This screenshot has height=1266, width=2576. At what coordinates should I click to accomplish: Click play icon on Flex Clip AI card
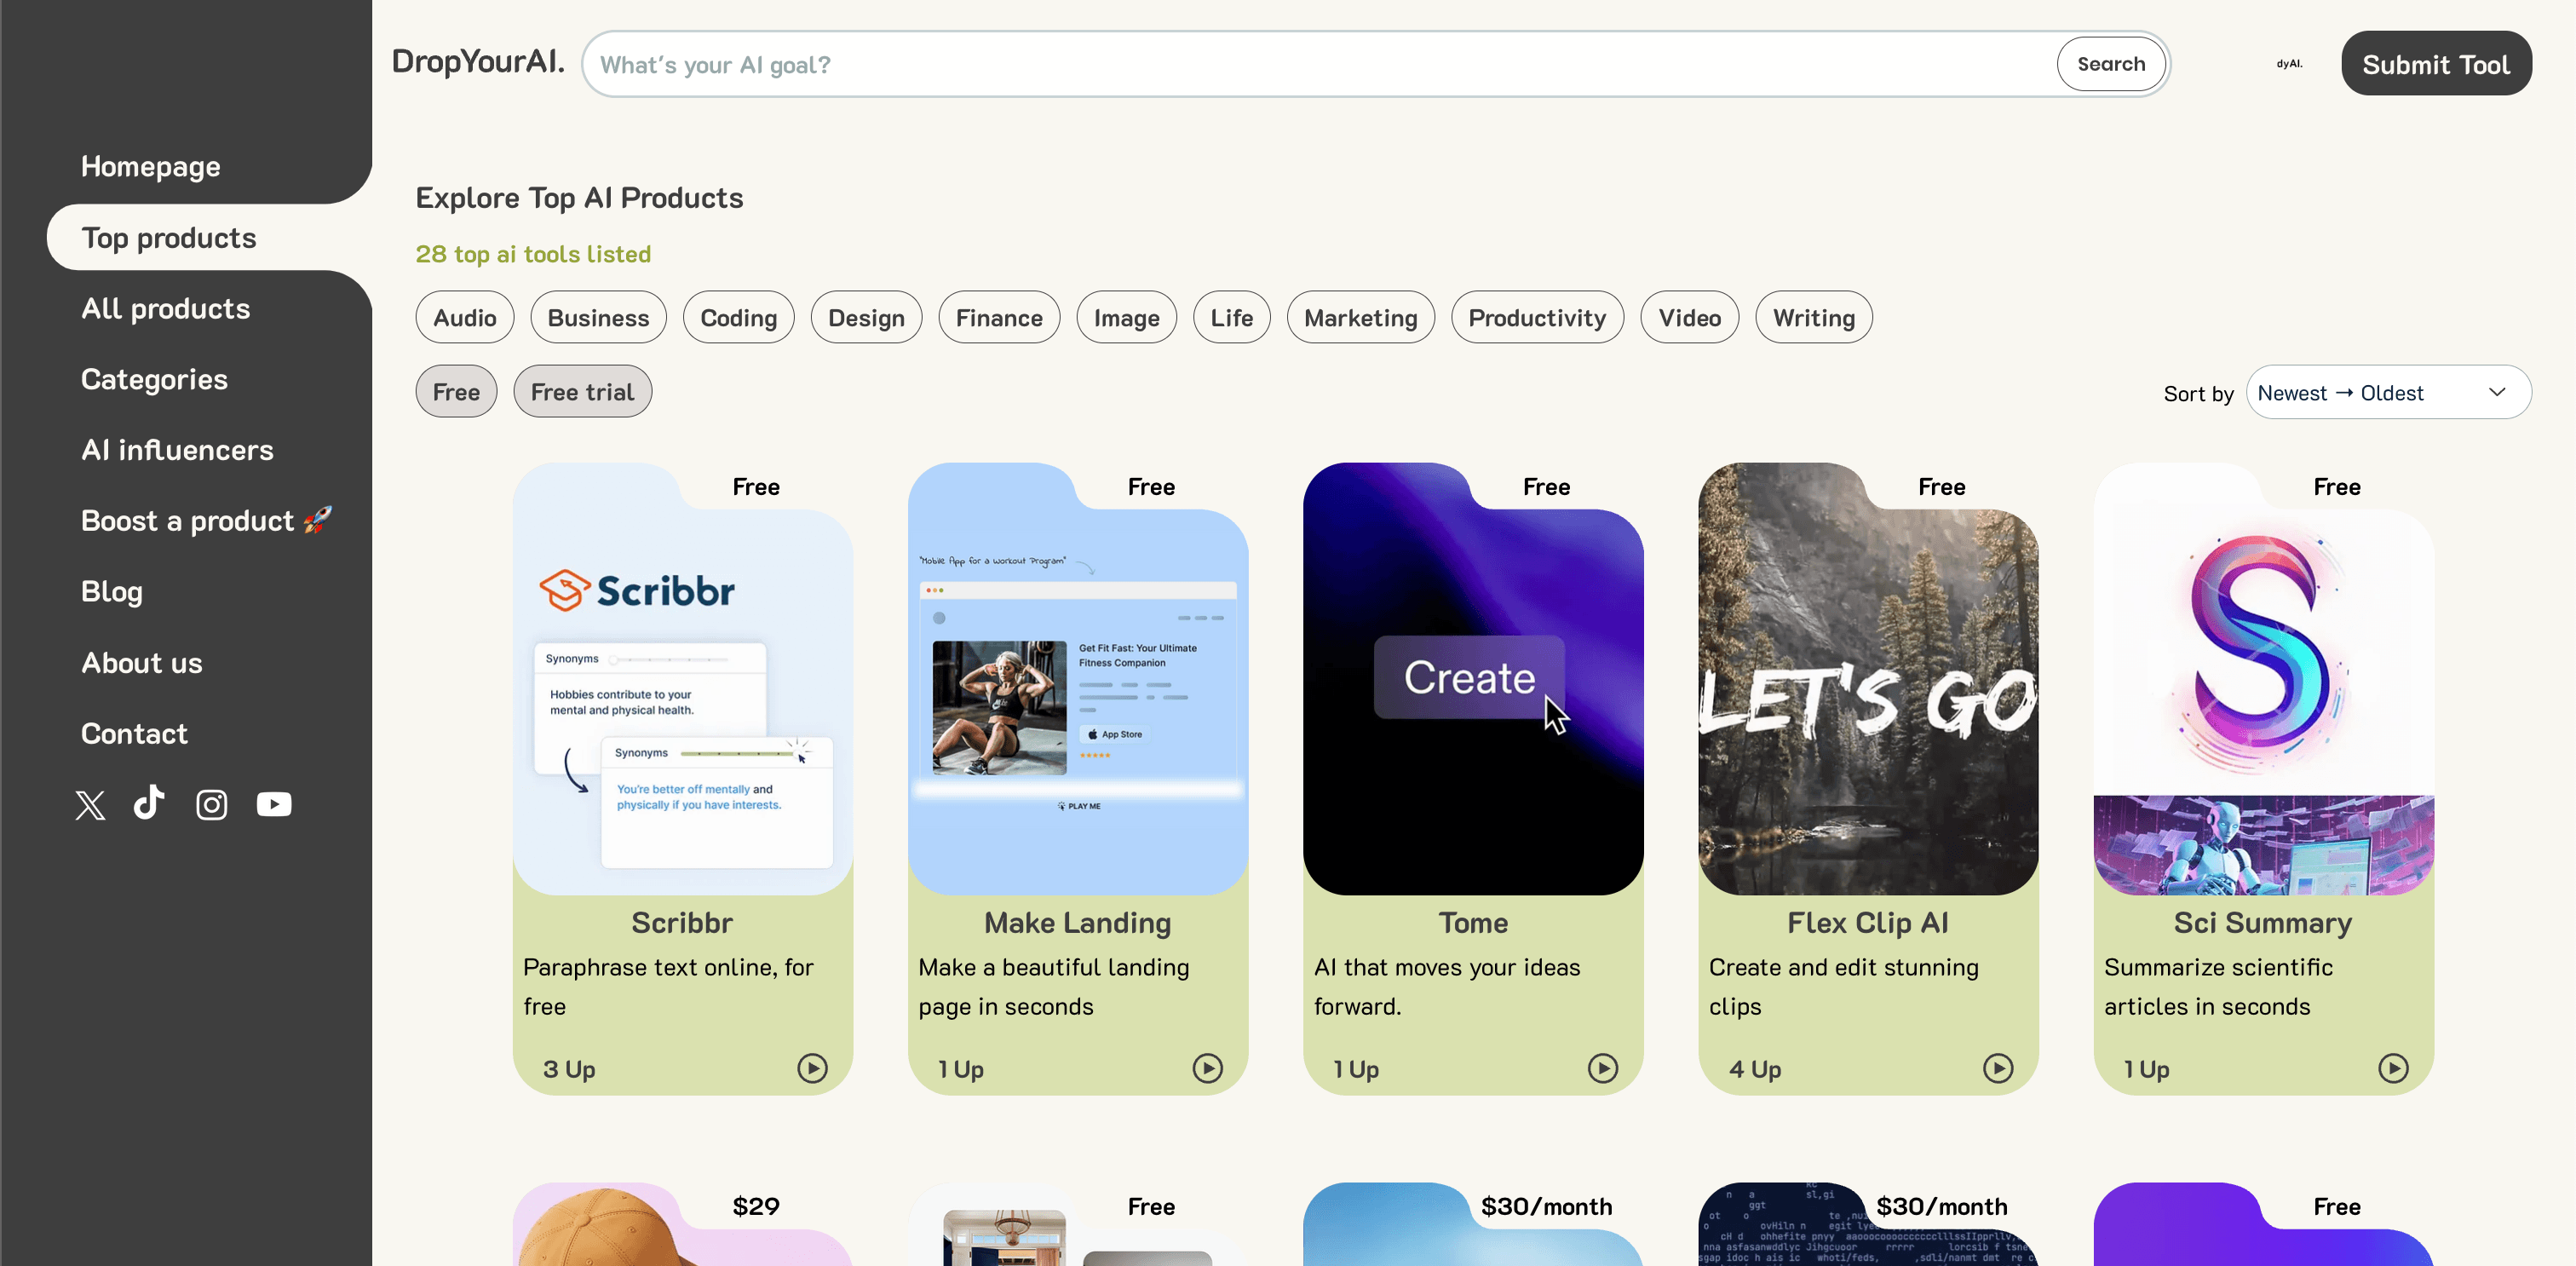coord(1997,1068)
